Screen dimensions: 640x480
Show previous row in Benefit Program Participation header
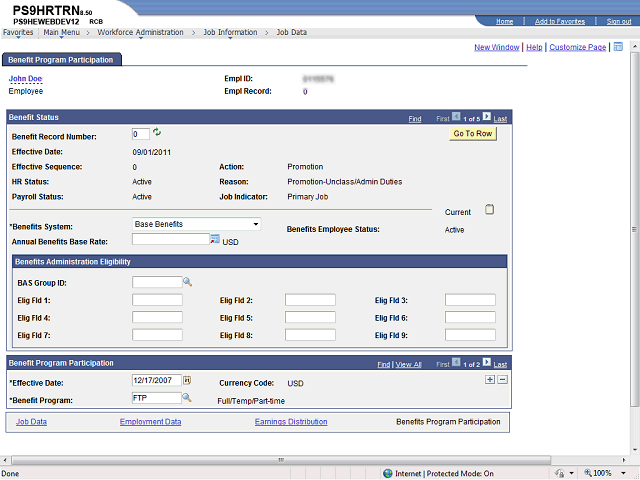coord(456,362)
